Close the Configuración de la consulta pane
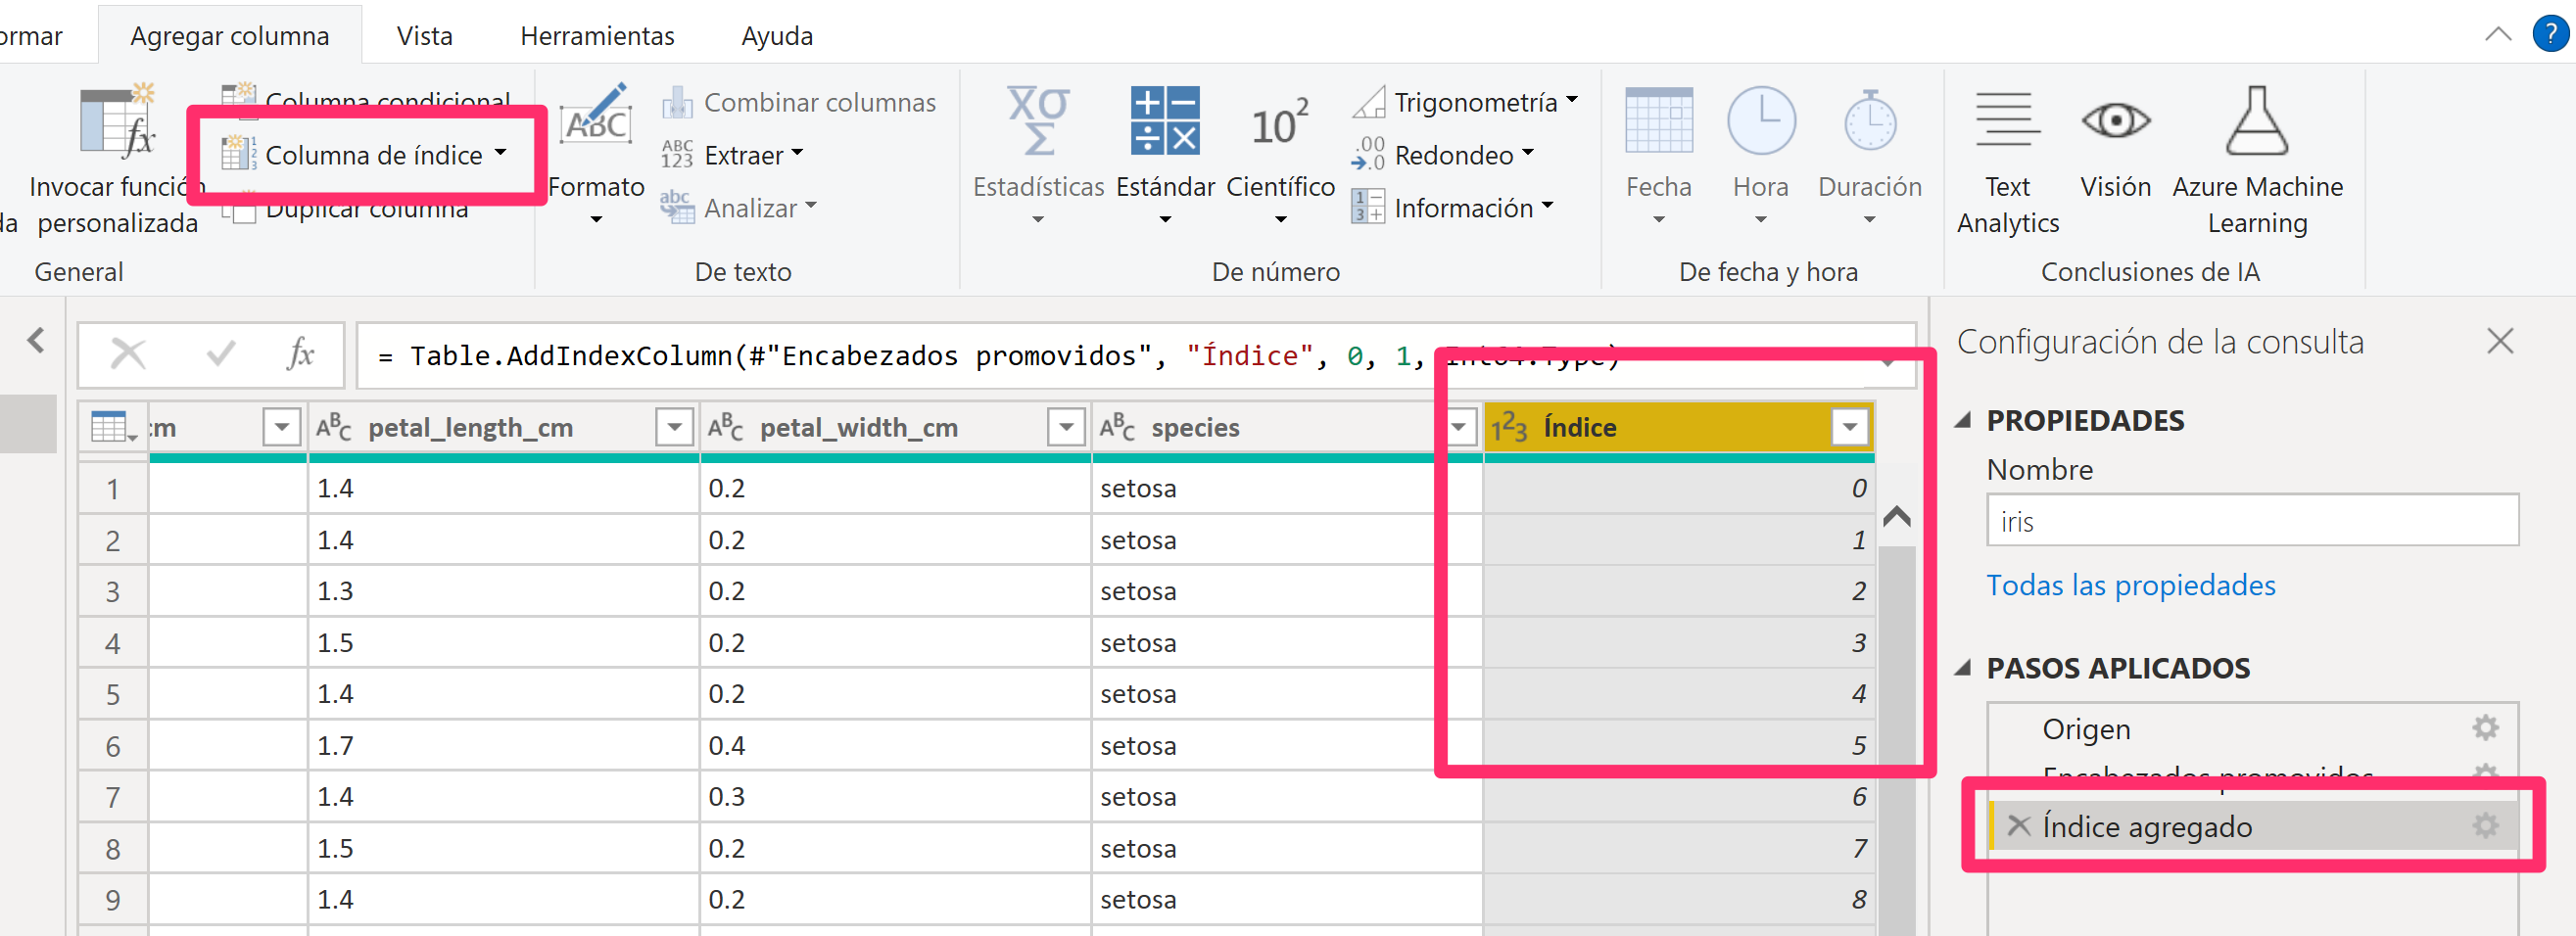This screenshot has width=2576, height=936. pyautogui.click(x=2500, y=341)
